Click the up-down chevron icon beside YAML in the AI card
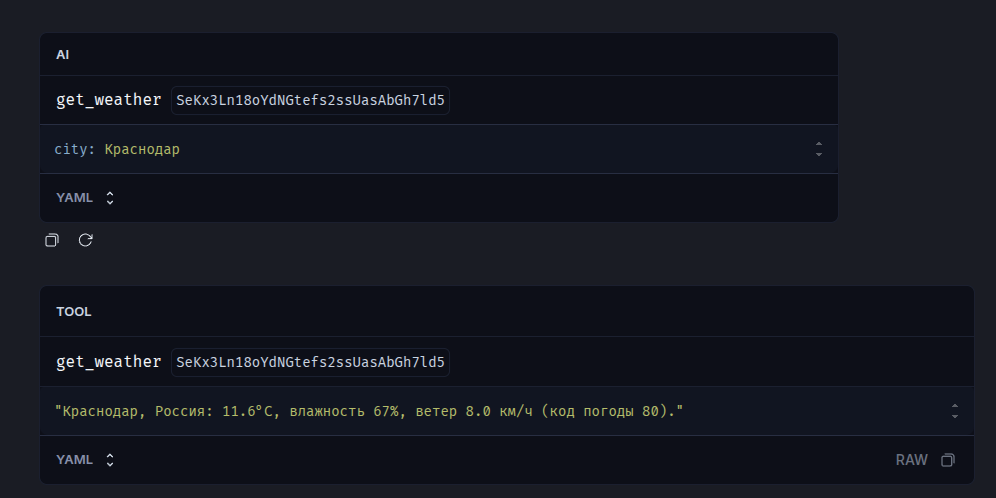996x498 pixels. [x=110, y=198]
